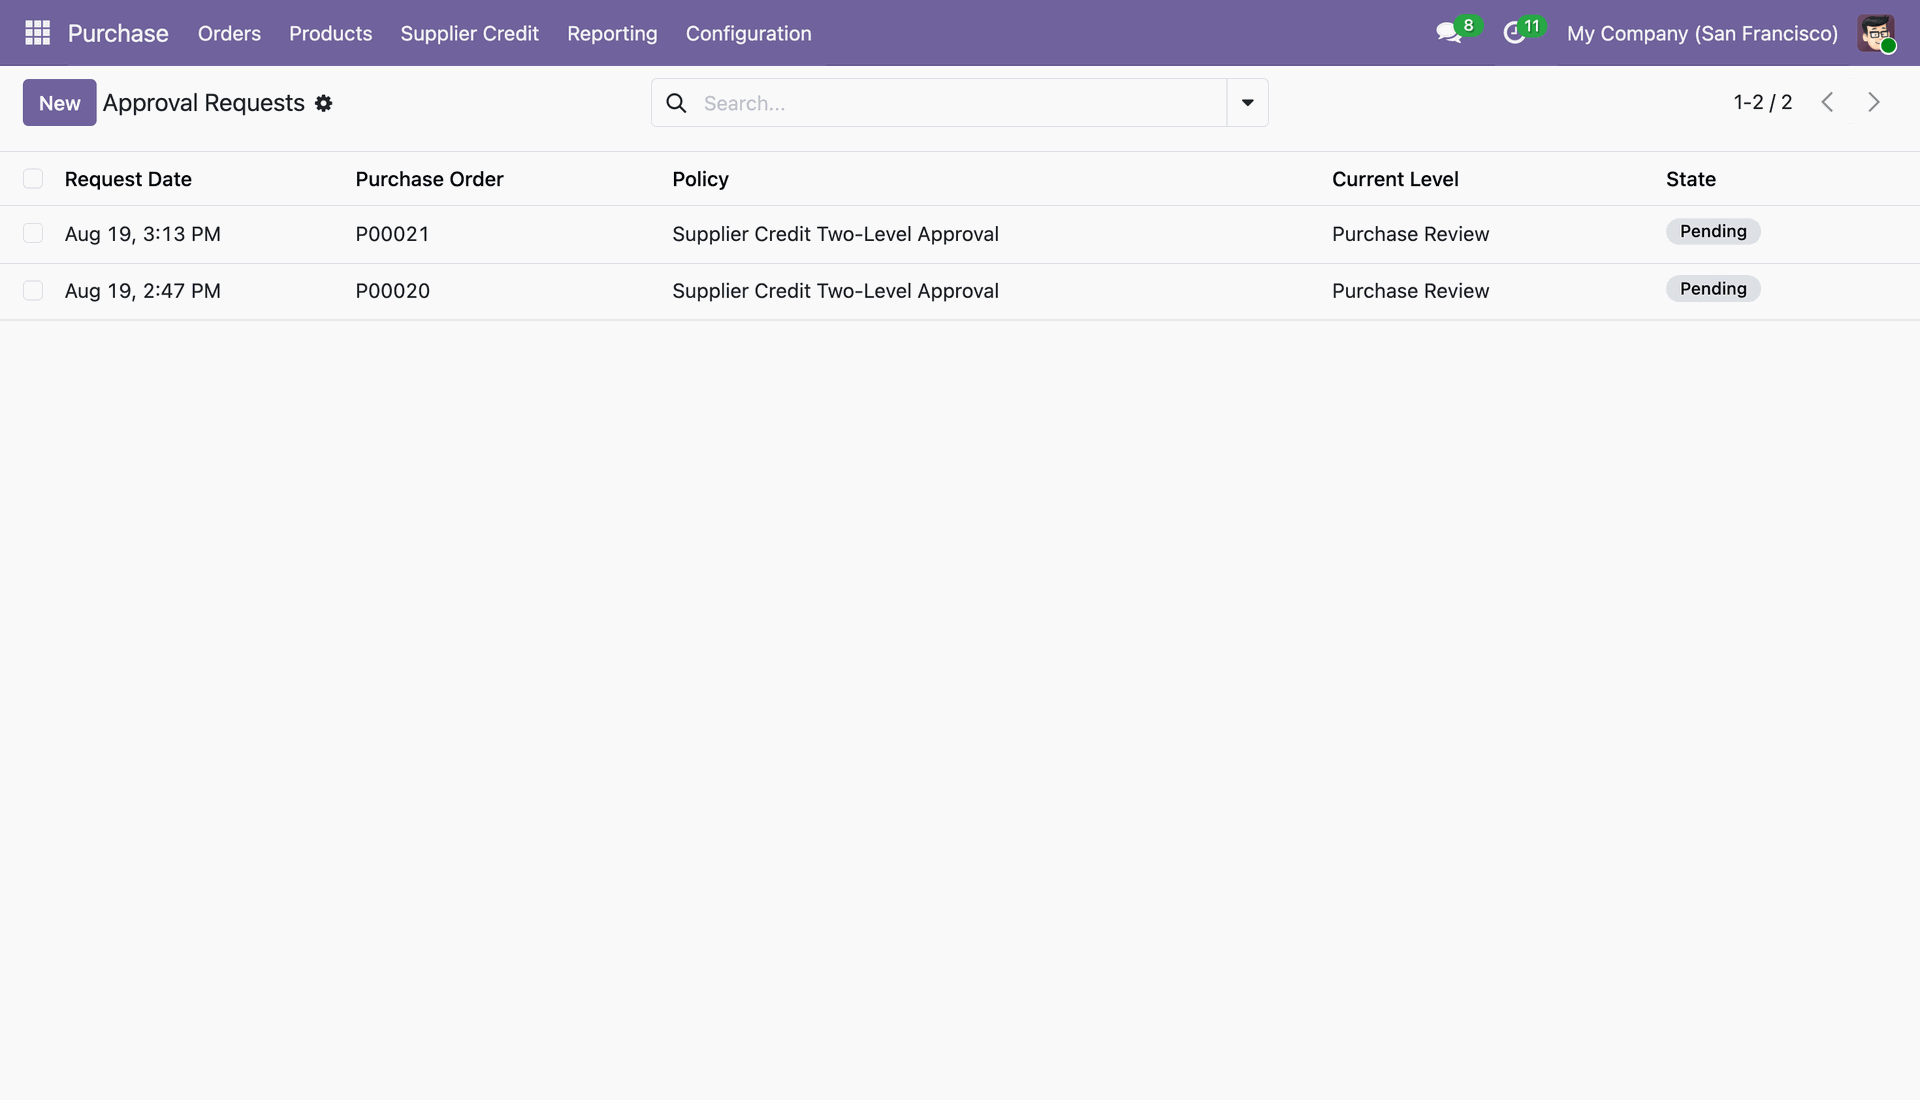Viewport: 1920px width, 1100px height.
Task: Click Purchase Review in the P00021 row
Action: tap(1410, 234)
